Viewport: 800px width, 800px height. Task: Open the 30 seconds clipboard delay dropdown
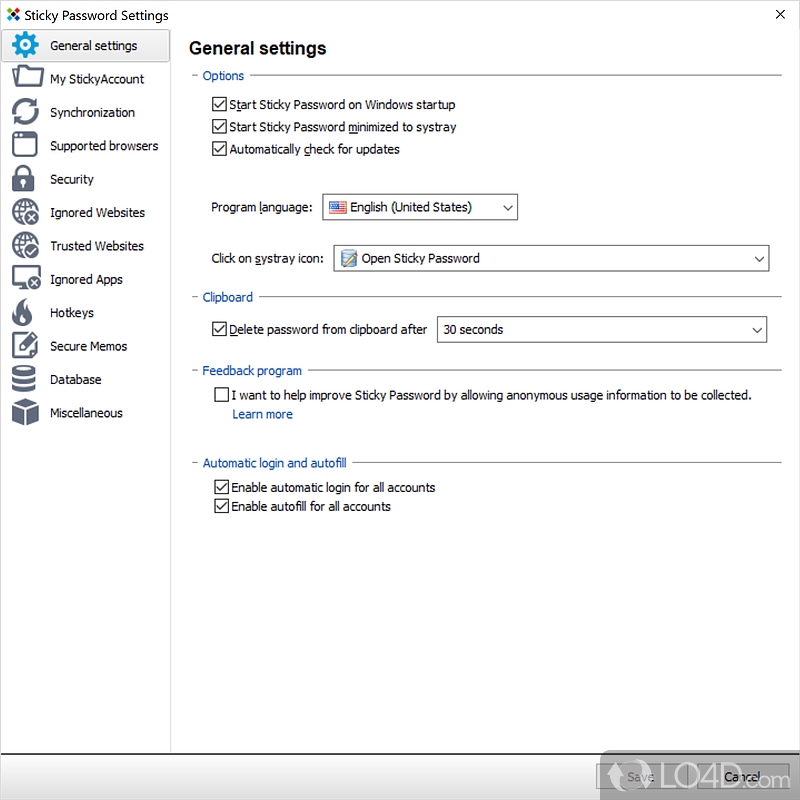(x=602, y=330)
